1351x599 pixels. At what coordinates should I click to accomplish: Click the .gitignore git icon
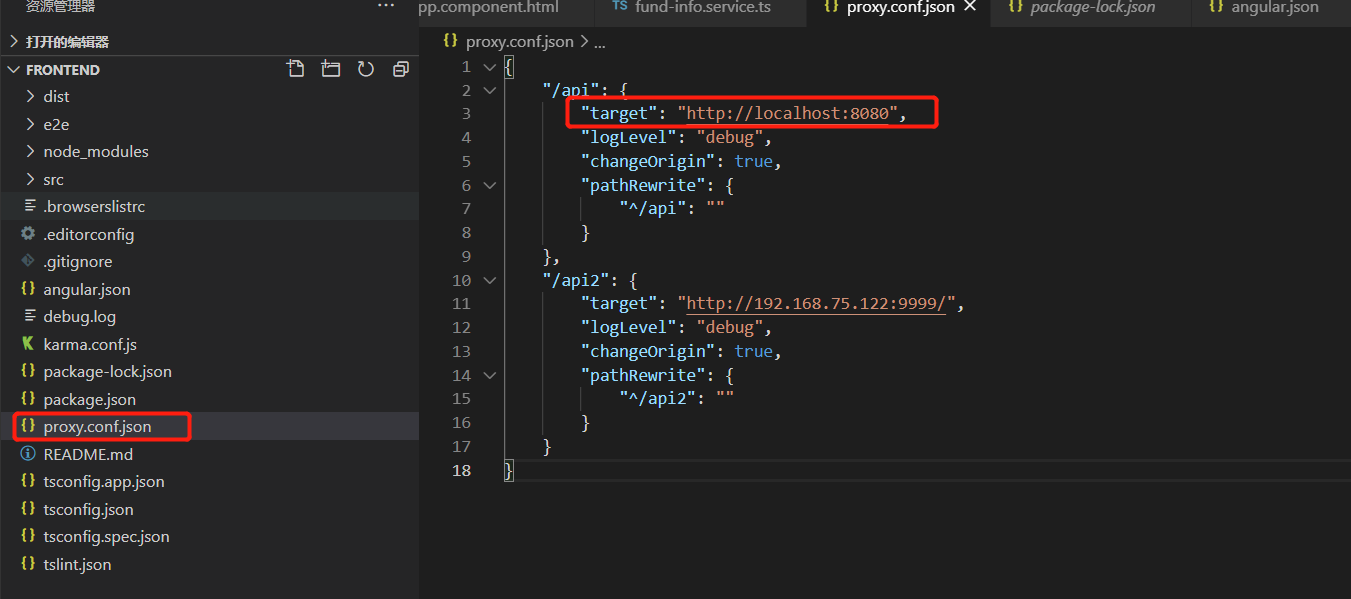click(28, 261)
